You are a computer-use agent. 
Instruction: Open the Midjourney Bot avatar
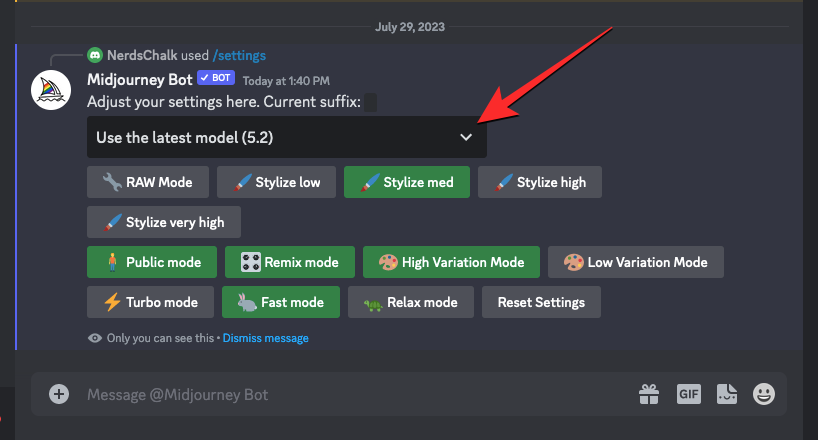(51, 90)
